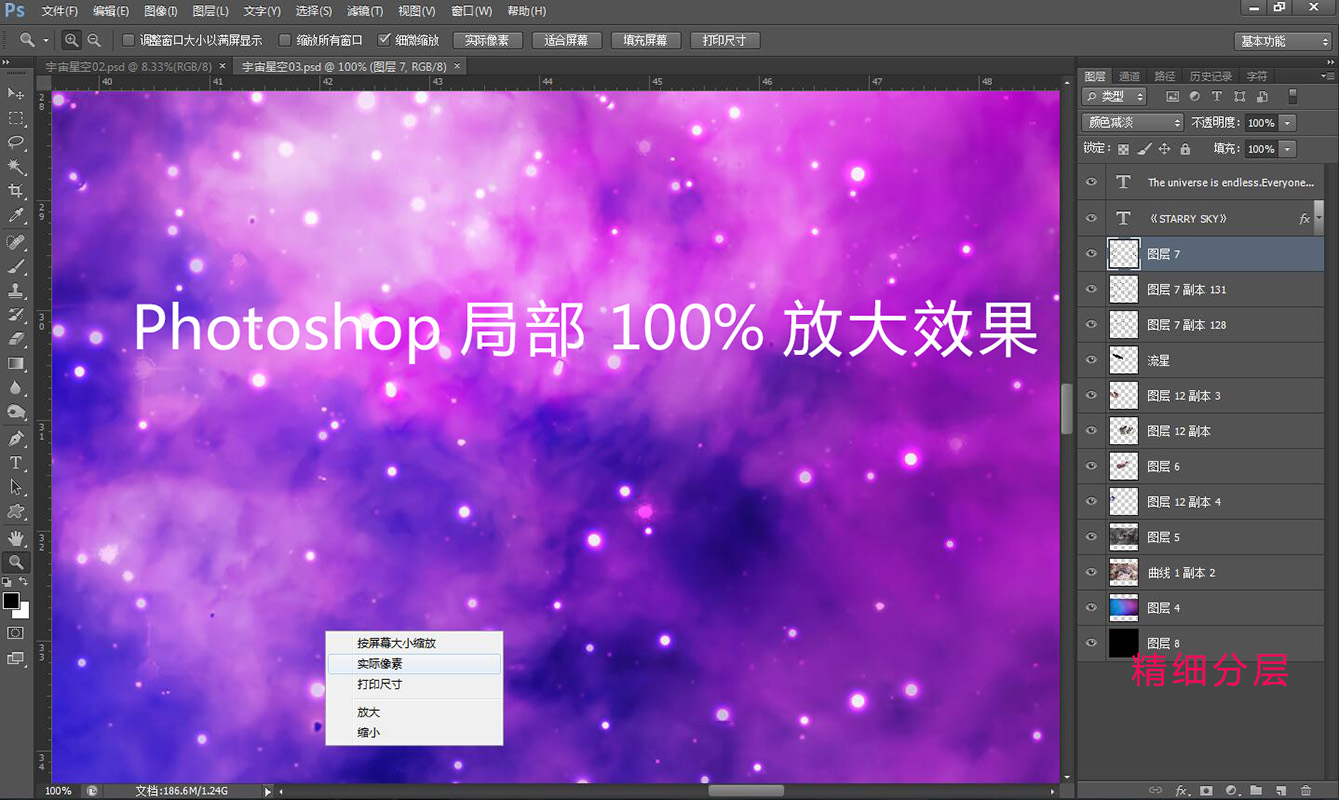The width and height of the screenshot is (1339, 800).
Task: Select the Horizontal Type tool
Action: pyautogui.click(x=16, y=463)
